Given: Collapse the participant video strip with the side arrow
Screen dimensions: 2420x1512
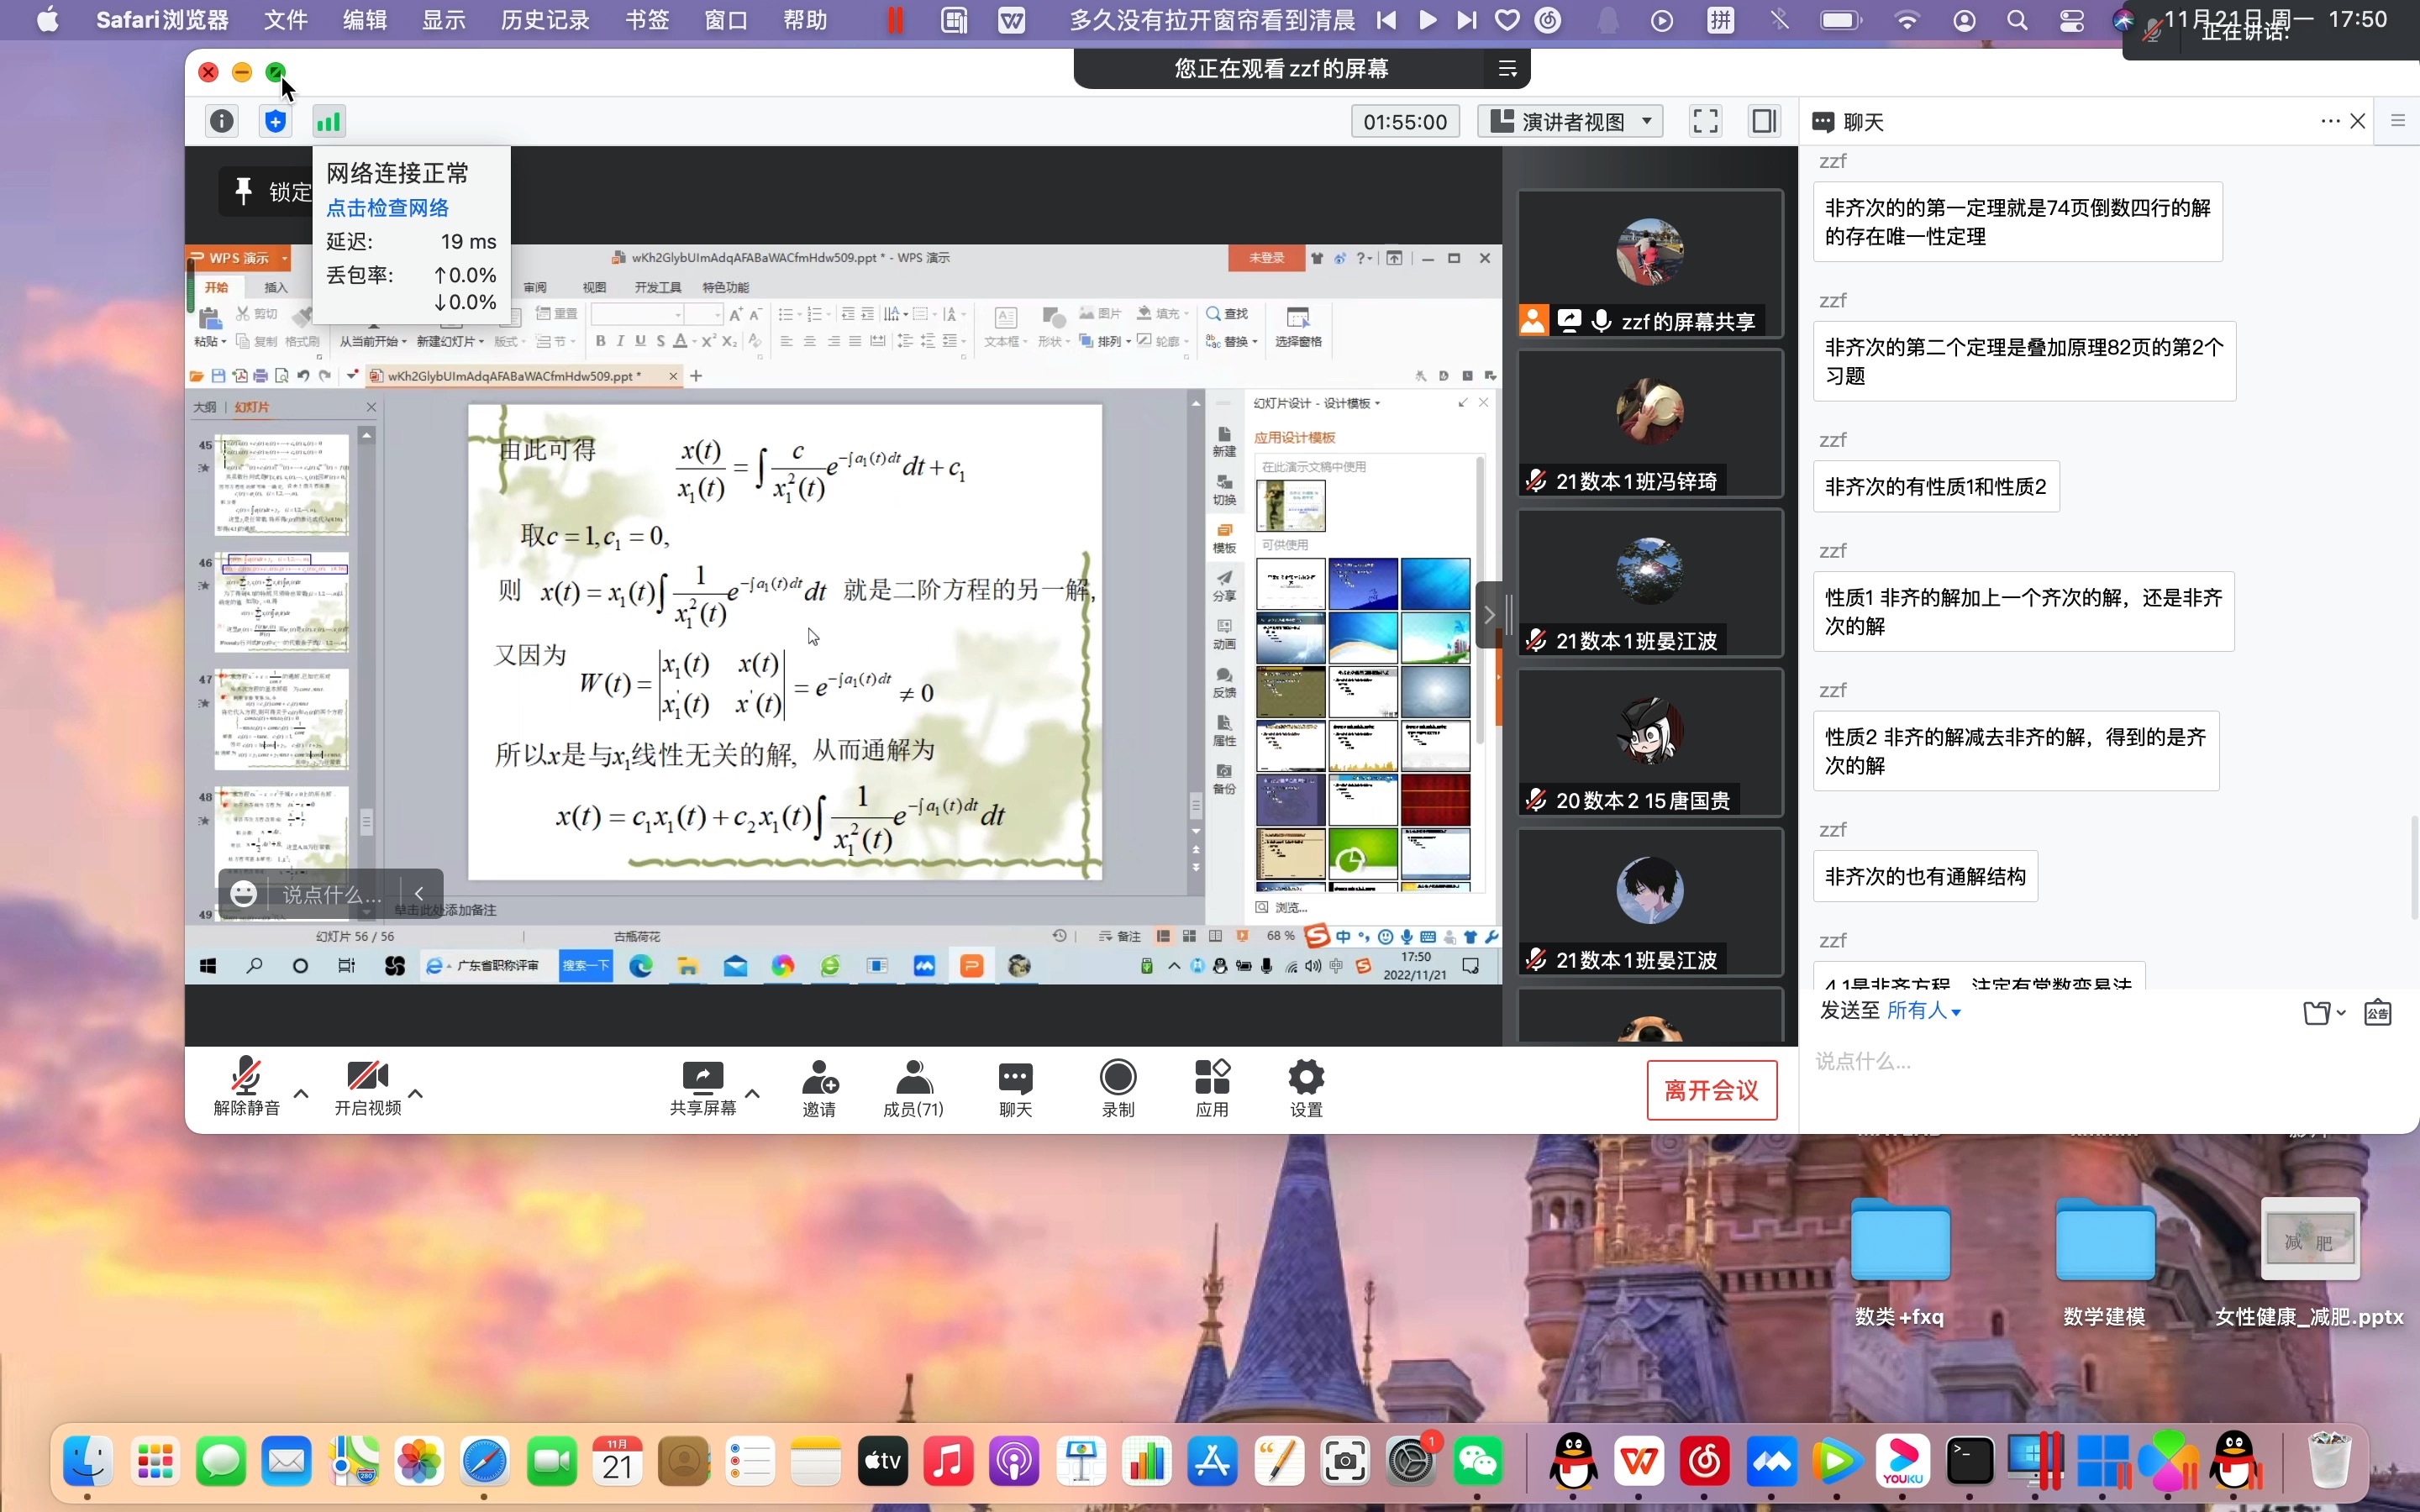Looking at the screenshot, I should 1489,614.
